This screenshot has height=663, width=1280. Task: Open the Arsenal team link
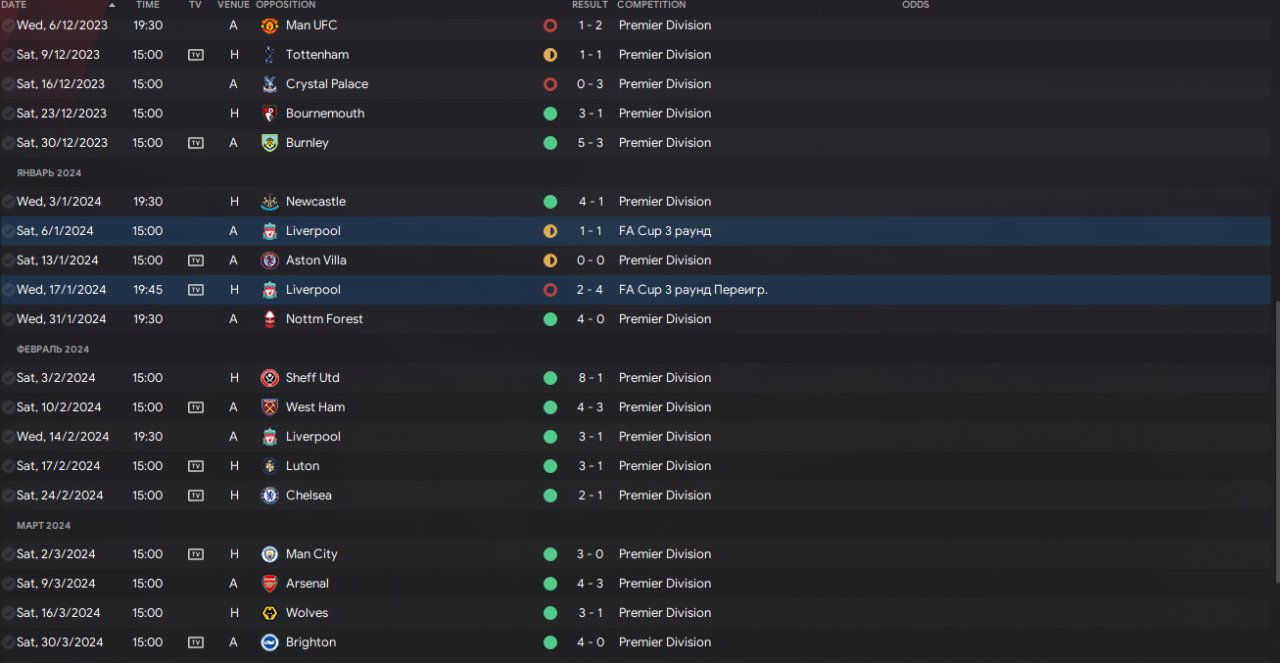pyautogui.click(x=307, y=583)
